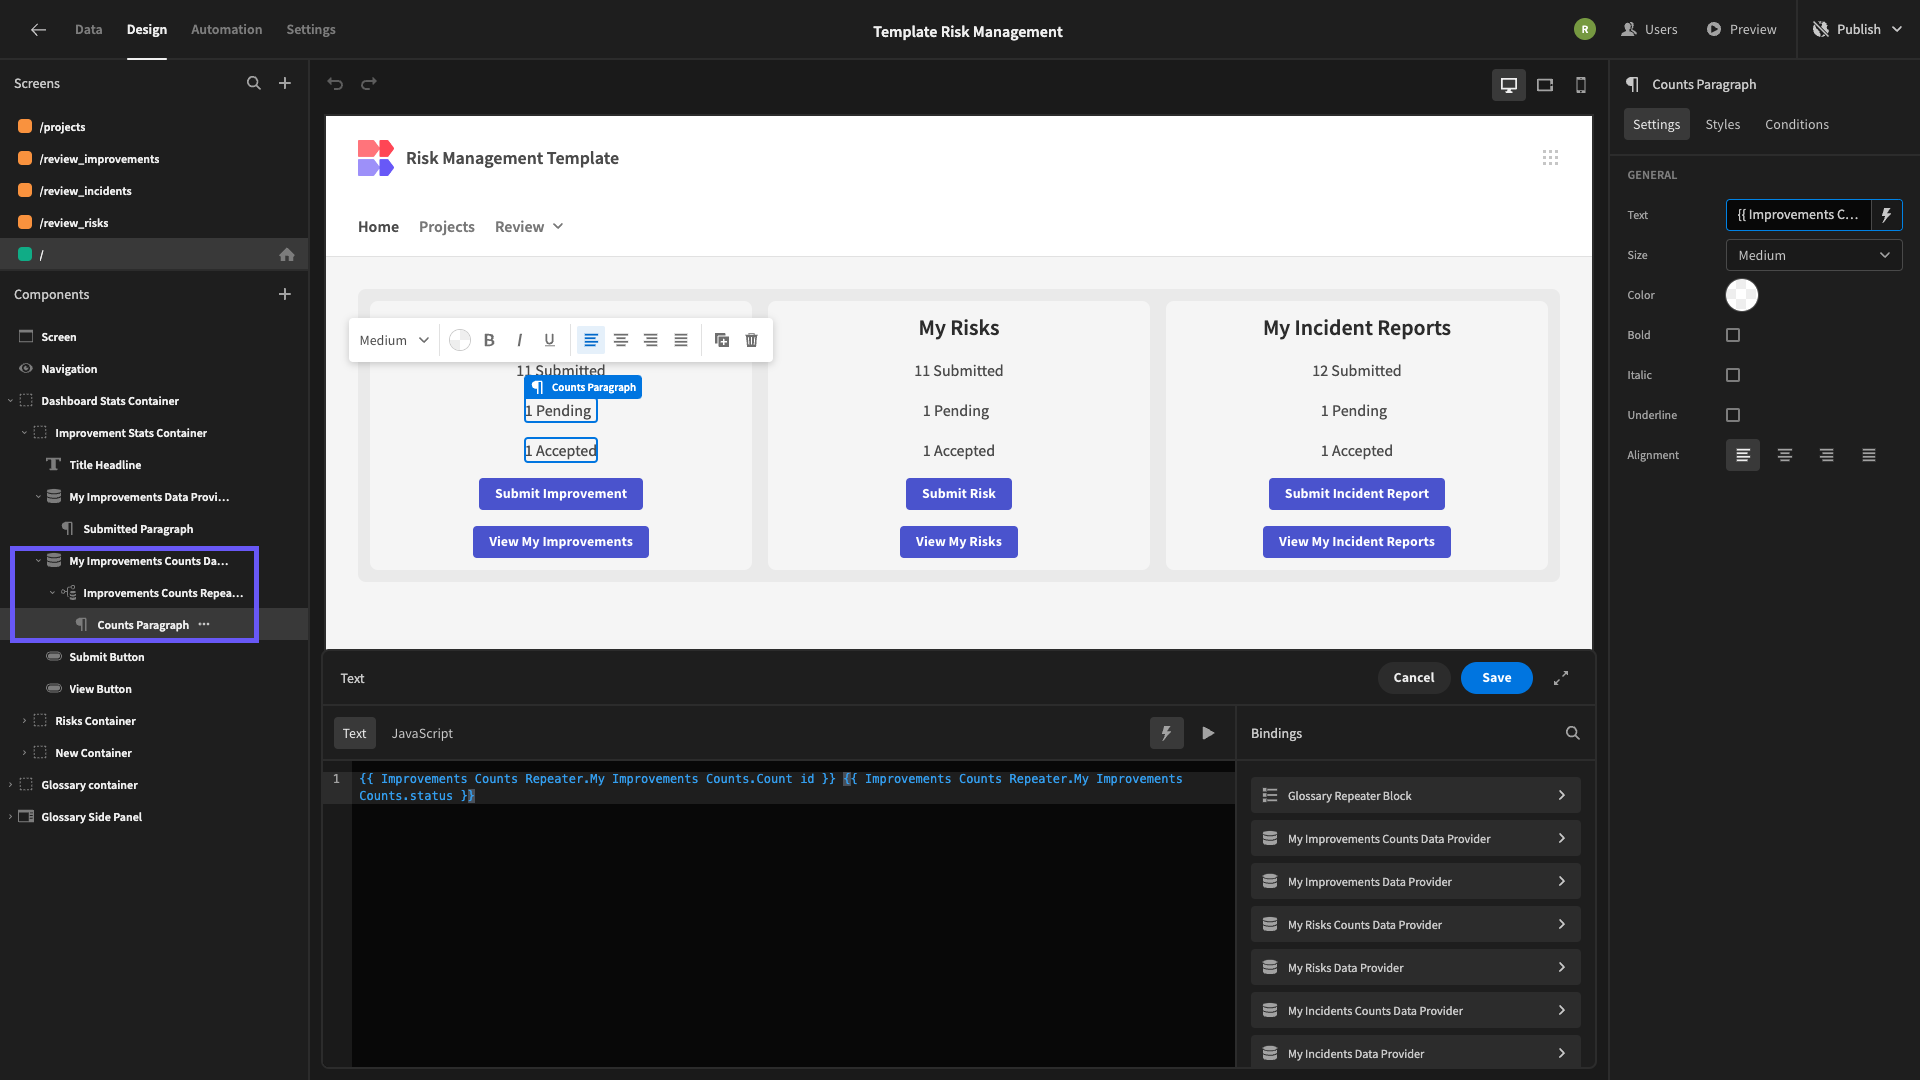
Task: Select the Design tab in top navigation
Action: [146, 29]
